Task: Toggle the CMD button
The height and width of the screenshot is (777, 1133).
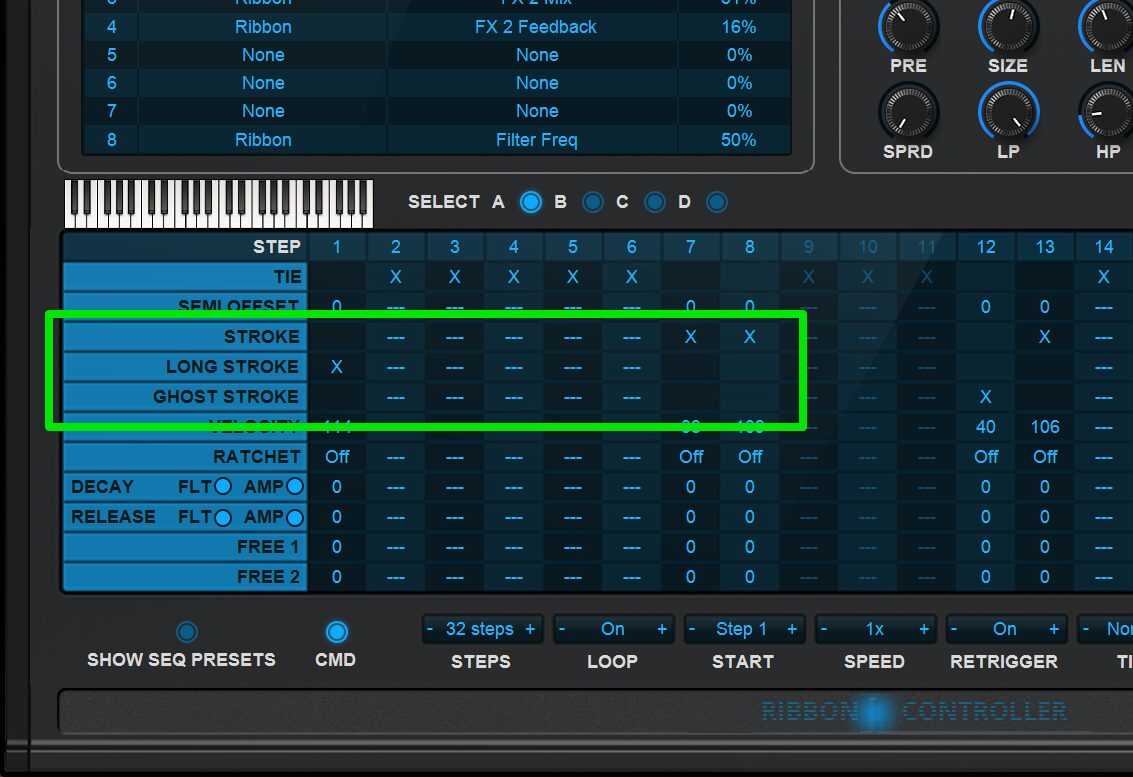Action: click(336, 632)
